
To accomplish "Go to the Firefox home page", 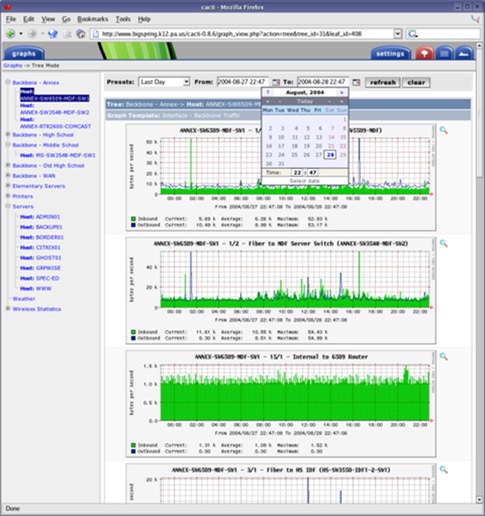I will (81, 34).
